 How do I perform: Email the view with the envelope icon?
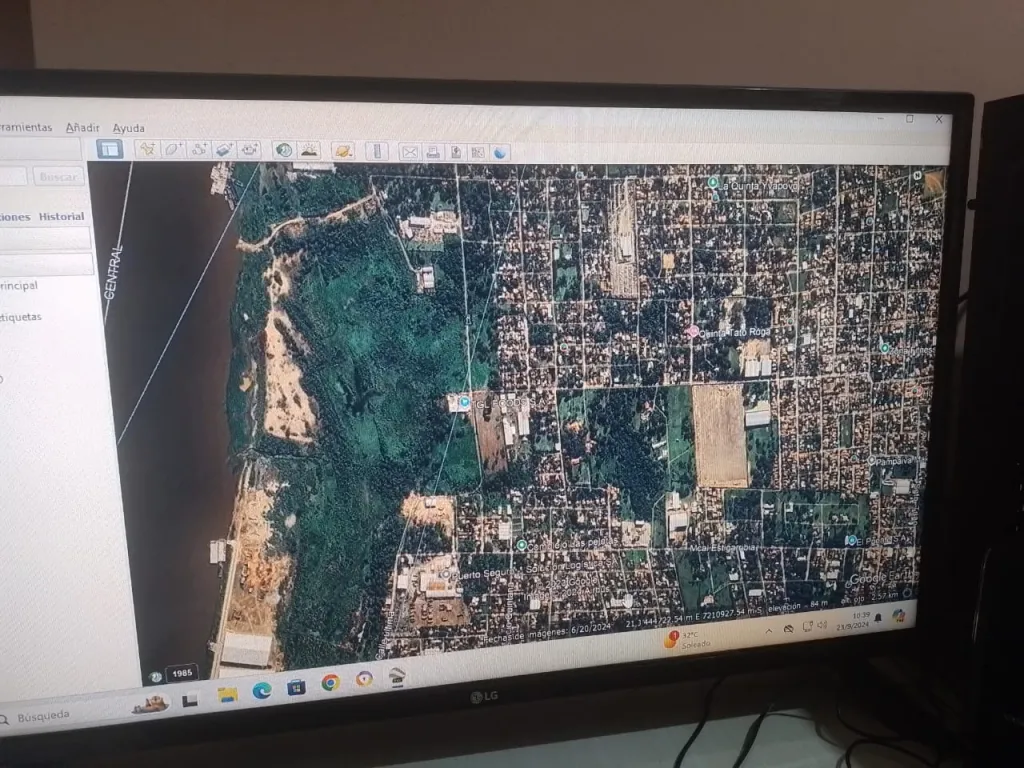[x=409, y=152]
